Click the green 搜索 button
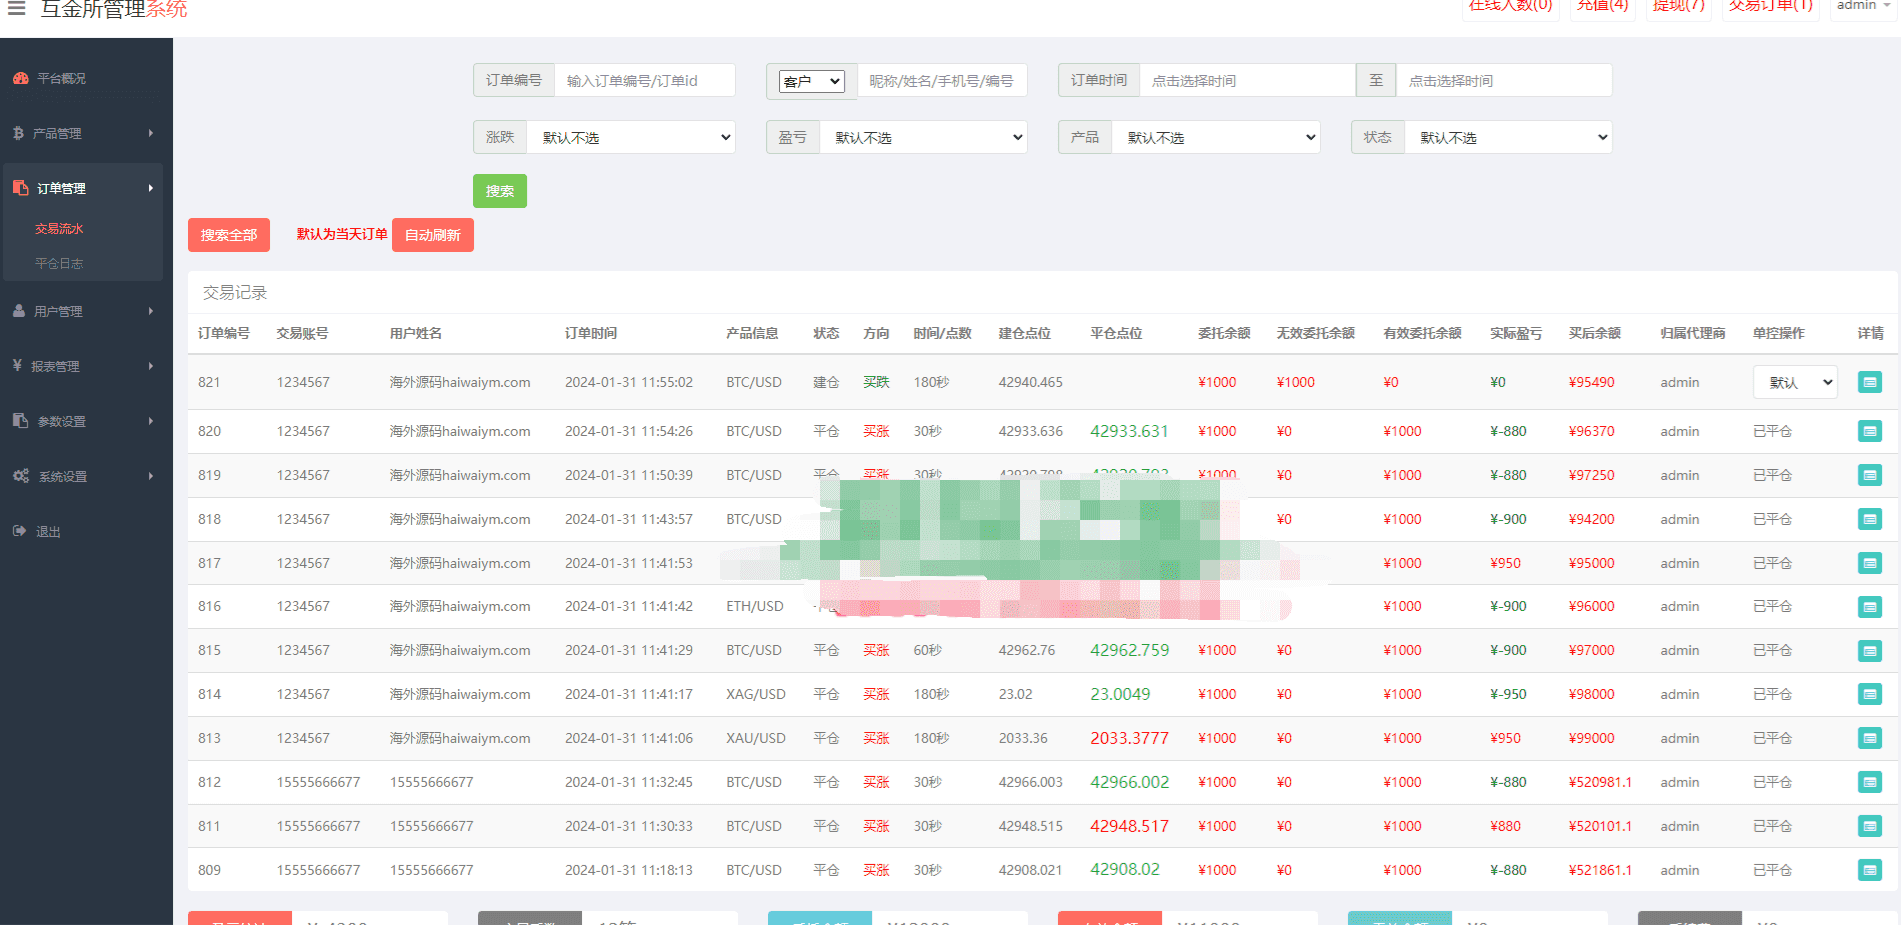 (500, 191)
